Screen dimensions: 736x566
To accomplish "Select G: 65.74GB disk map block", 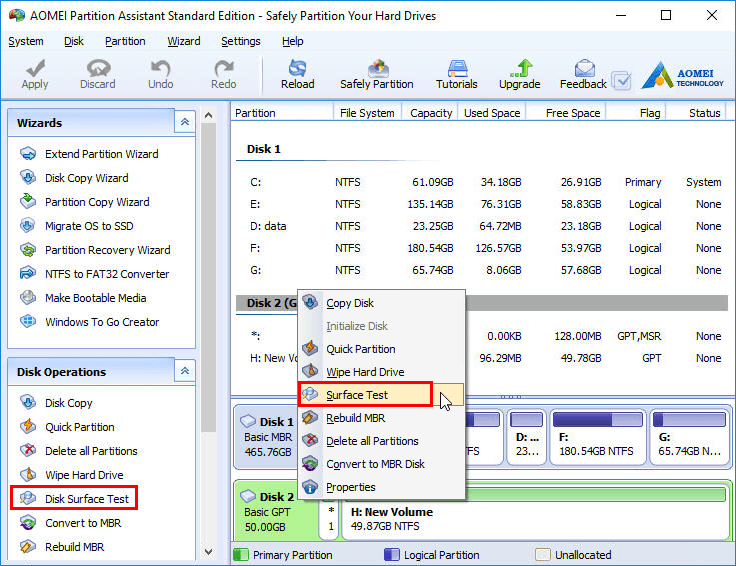I will pyautogui.click(x=690, y=436).
